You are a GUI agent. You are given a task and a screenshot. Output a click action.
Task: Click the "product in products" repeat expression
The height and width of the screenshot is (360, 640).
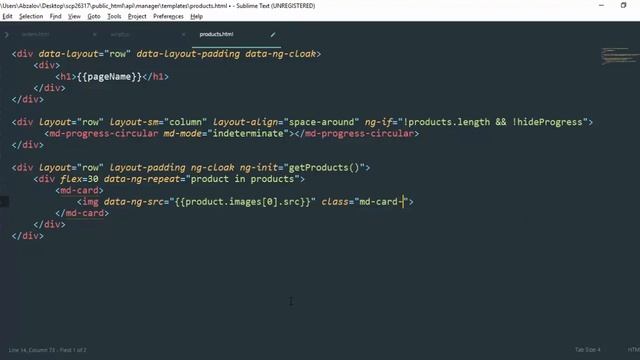pyautogui.click(x=242, y=179)
